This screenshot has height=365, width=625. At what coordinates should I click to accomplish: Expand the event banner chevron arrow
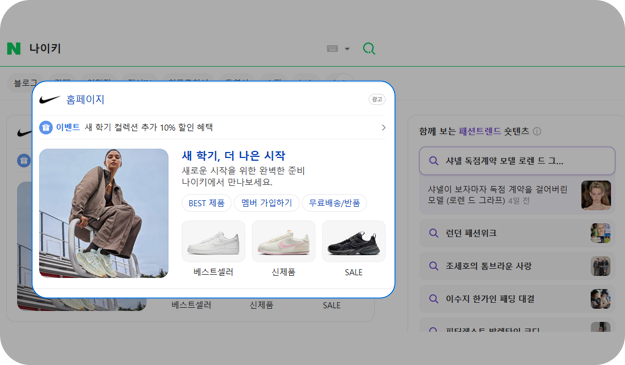383,128
